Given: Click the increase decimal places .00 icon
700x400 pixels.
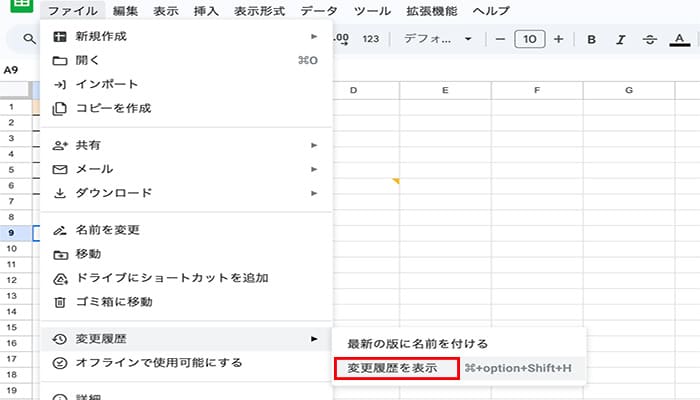Looking at the screenshot, I should tap(341, 39).
